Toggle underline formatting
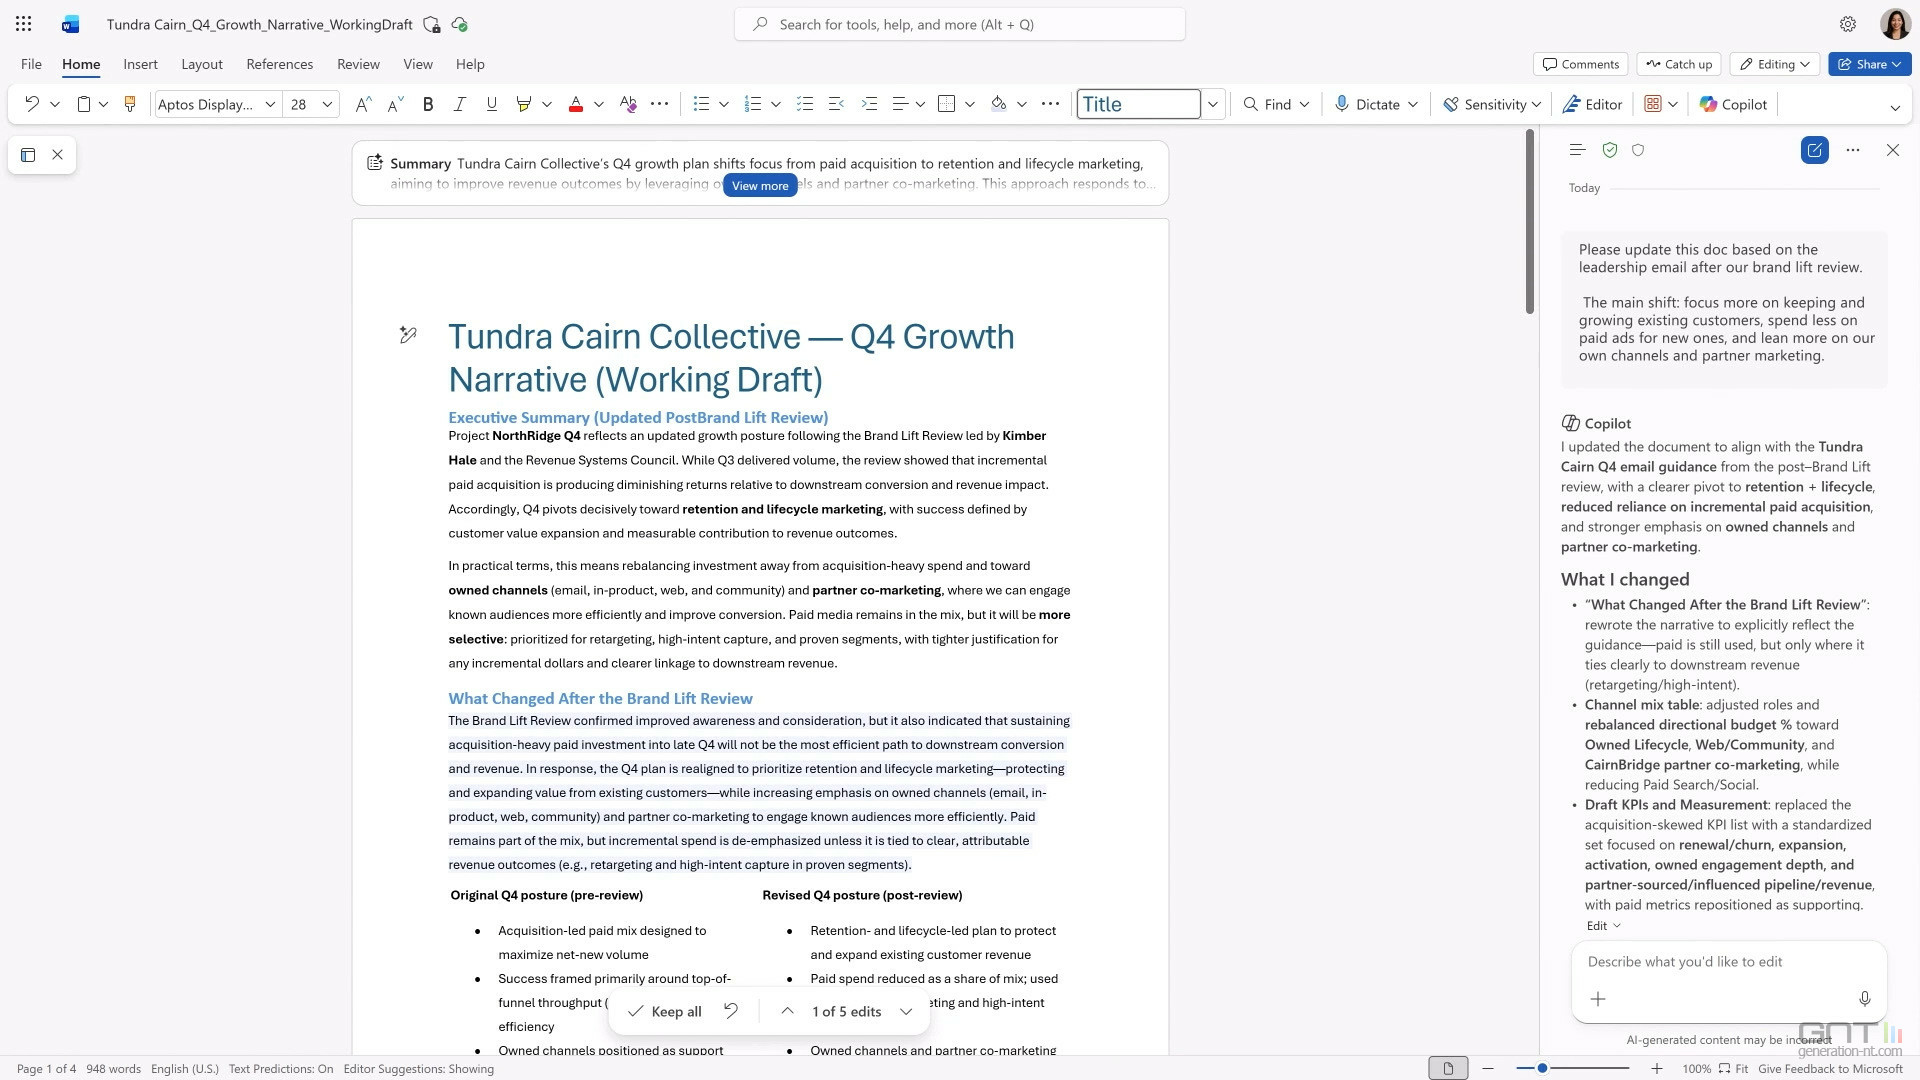This screenshot has width=1920, height=1080. tap(491, 104)
